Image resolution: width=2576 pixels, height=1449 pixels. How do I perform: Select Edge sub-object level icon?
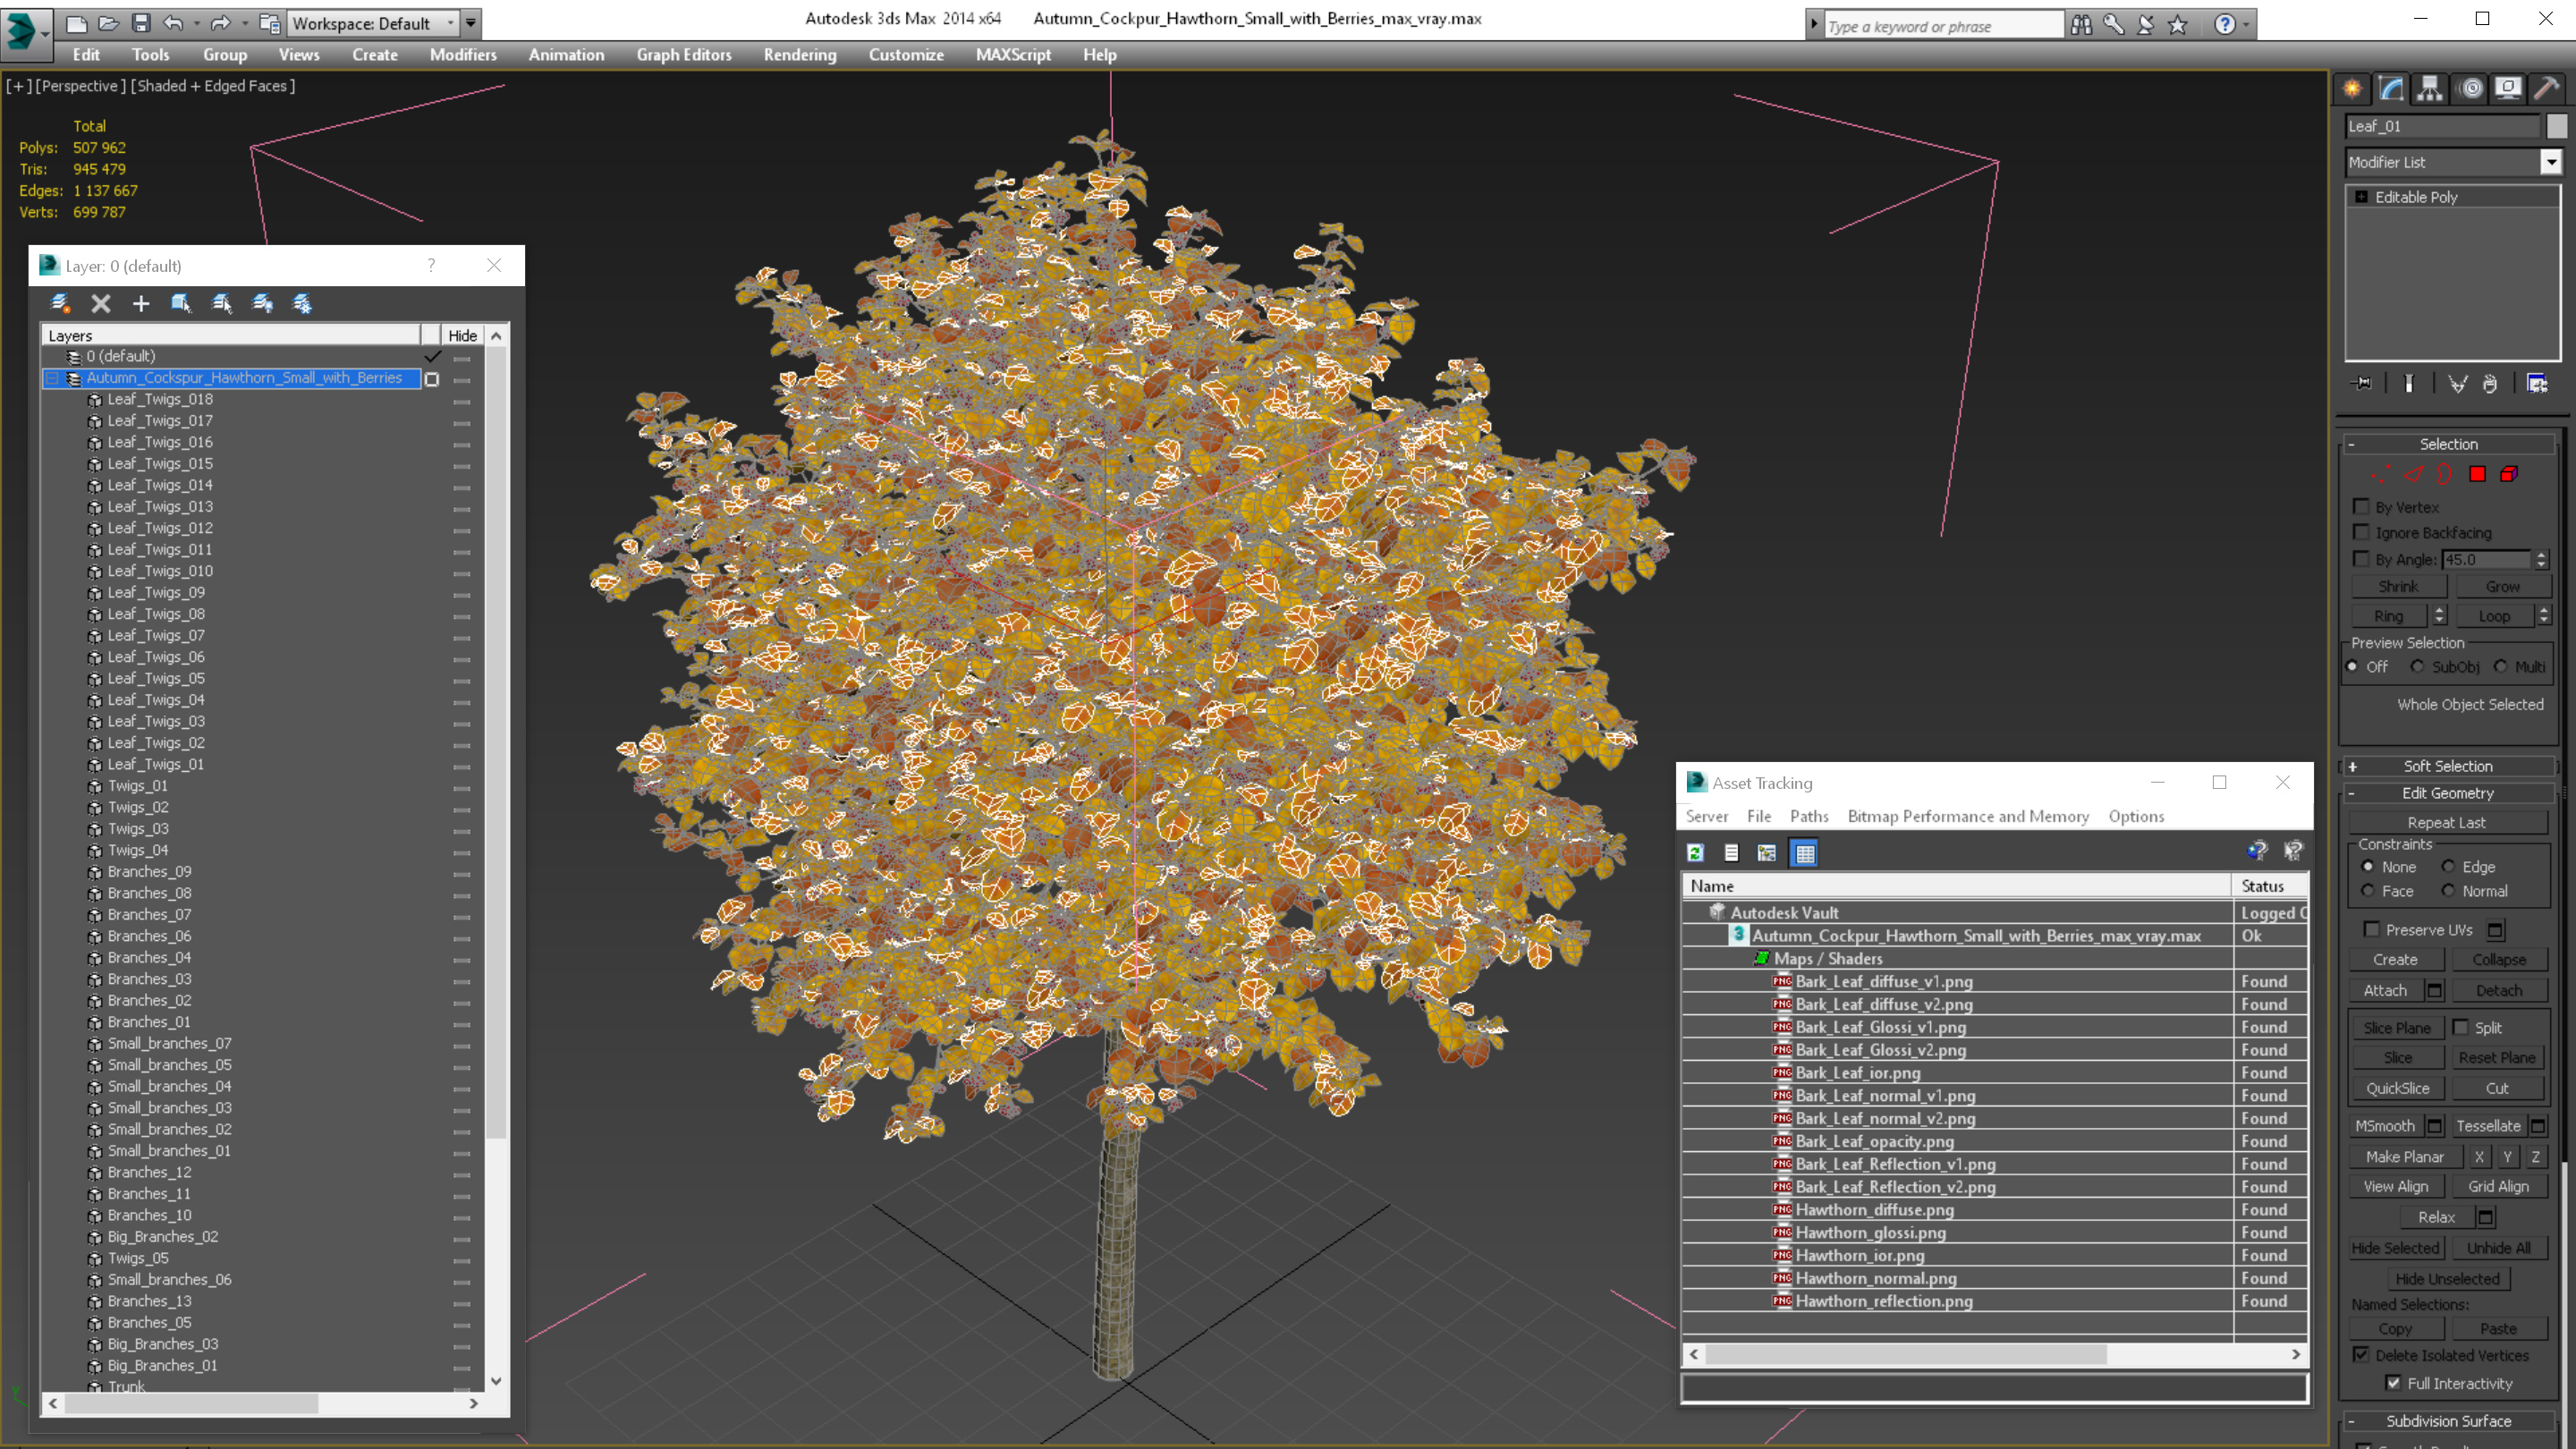pyautogui.click(x=2414, y=474)
